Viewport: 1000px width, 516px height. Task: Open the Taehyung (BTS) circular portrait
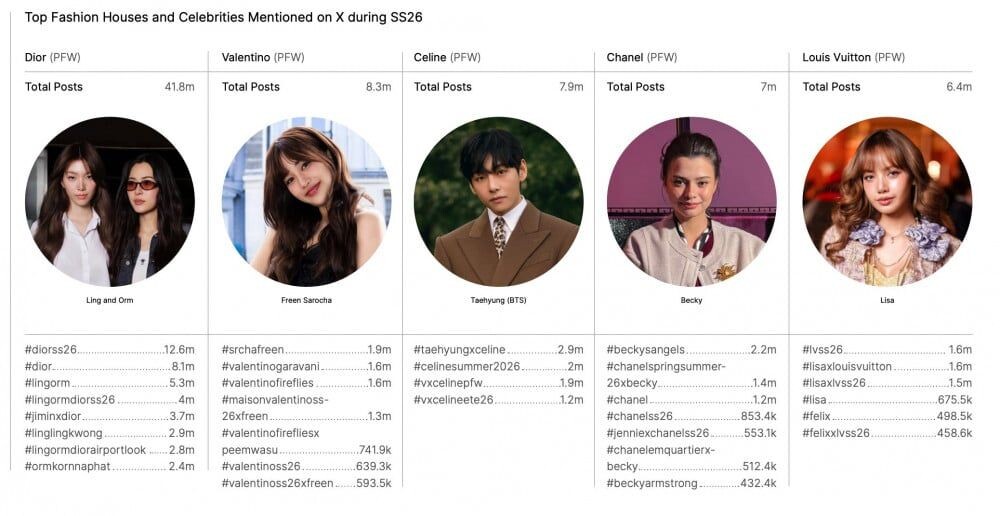pyautogui.click(x=499, y=202)
